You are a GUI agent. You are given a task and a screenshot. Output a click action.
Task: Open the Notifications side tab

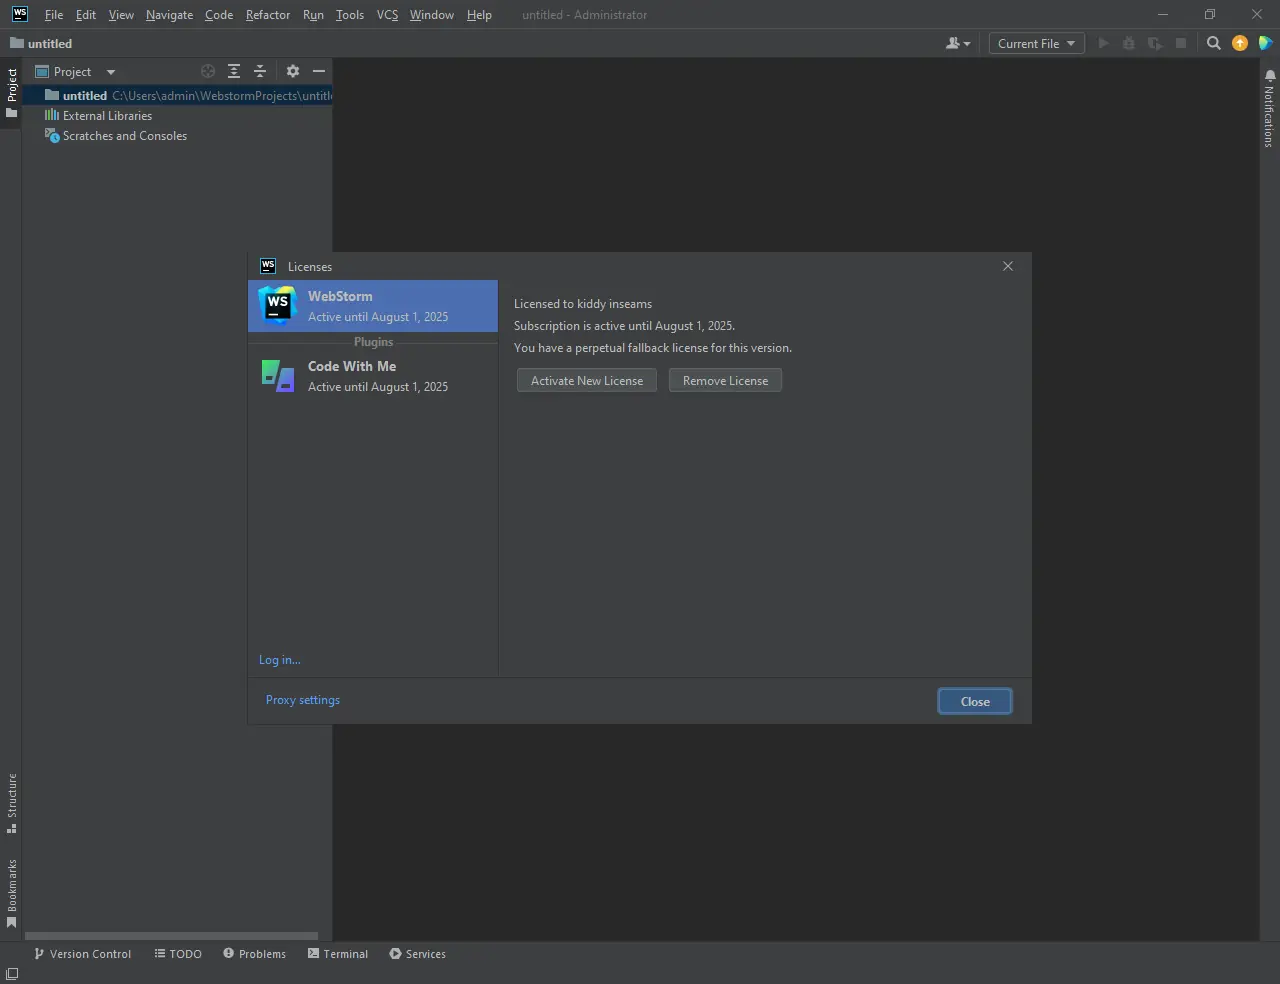pyautogui.click(x=1269, y=108)
